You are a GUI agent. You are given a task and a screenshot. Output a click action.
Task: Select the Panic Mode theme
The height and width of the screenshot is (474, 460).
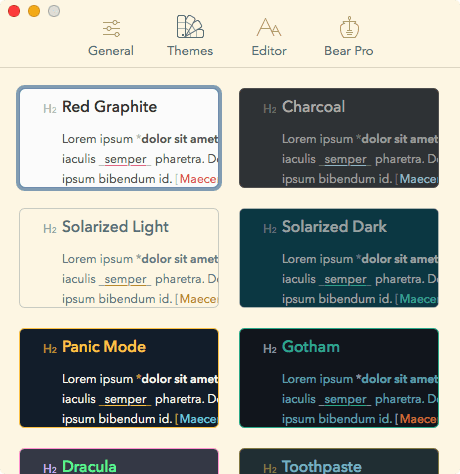tap(119, 378)
